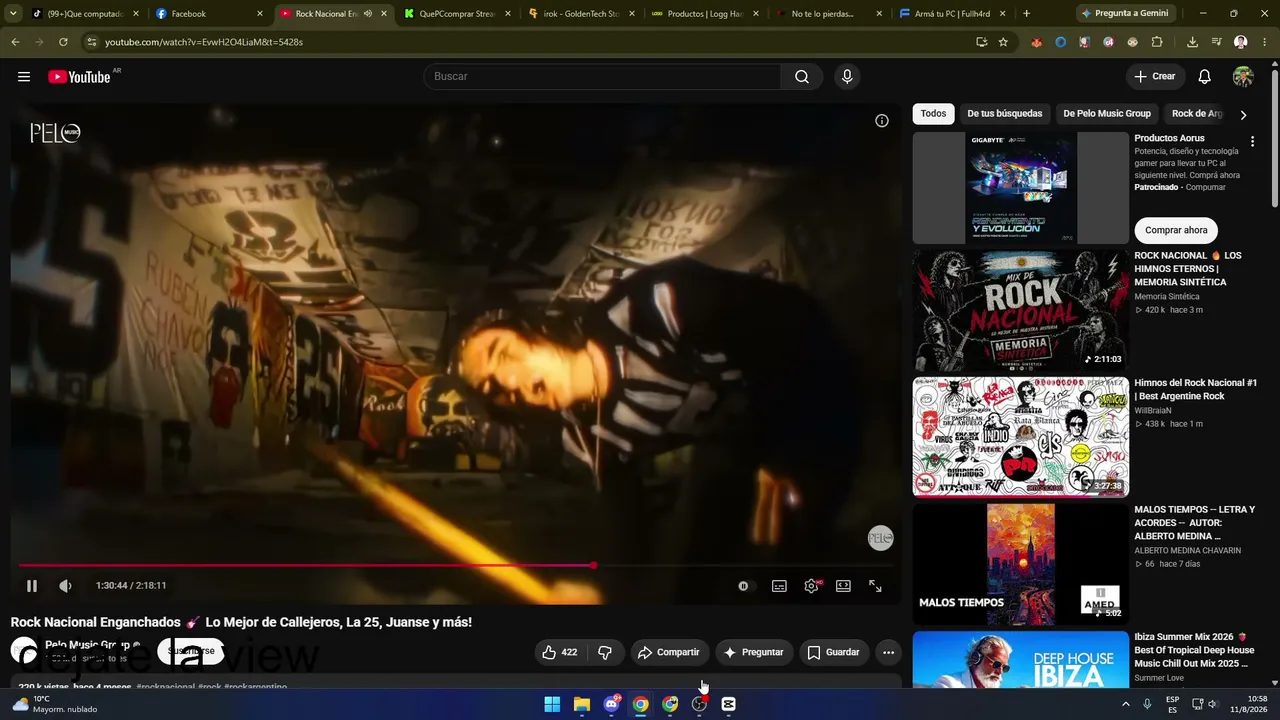Click the Compartir share button

(x=669, y=652)
